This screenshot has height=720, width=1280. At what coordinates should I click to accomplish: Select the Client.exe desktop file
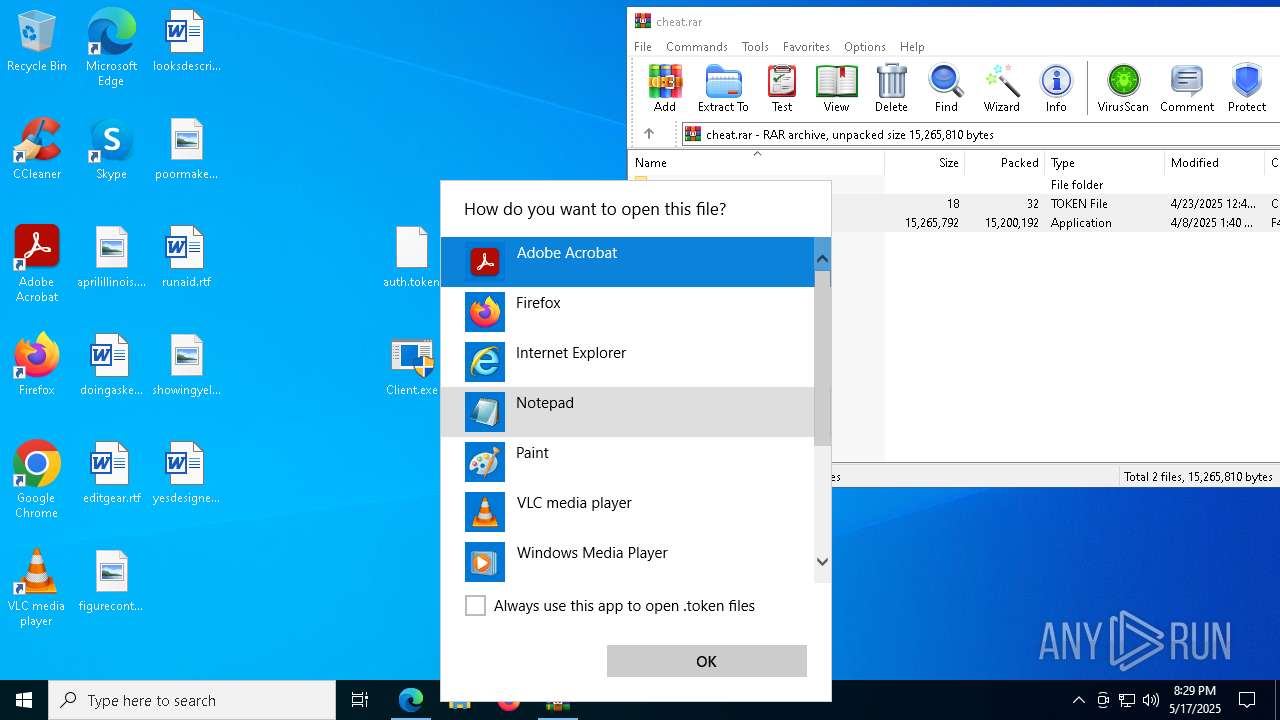pyautogui.click(x=412, y=368)
